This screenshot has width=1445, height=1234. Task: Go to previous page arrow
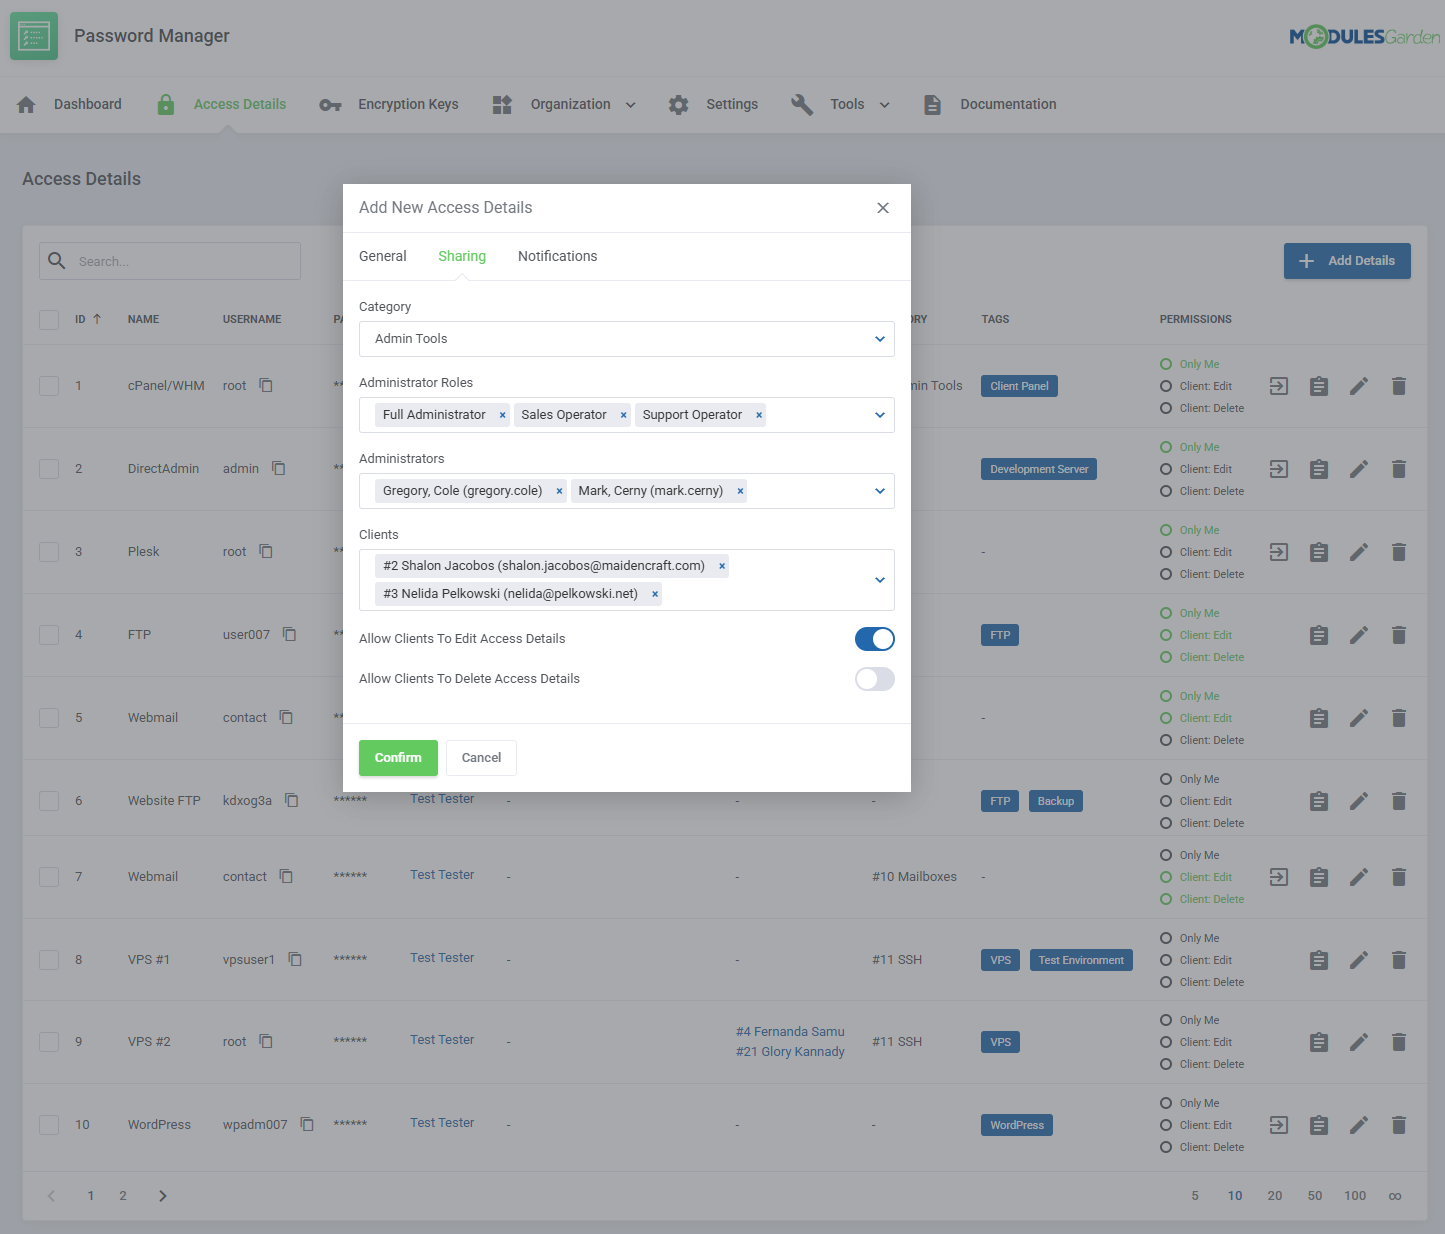51,1196
